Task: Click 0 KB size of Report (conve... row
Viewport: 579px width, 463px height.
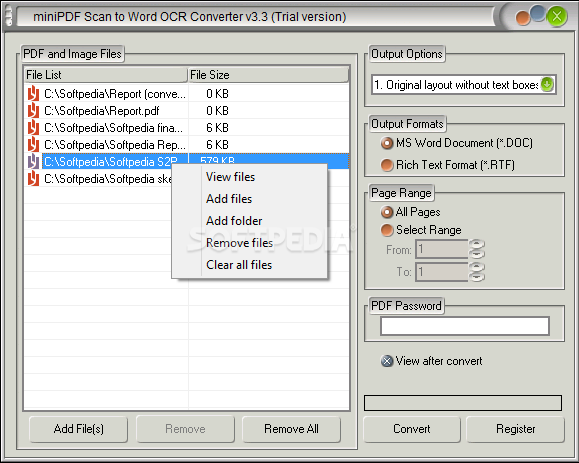Action: 217,94
